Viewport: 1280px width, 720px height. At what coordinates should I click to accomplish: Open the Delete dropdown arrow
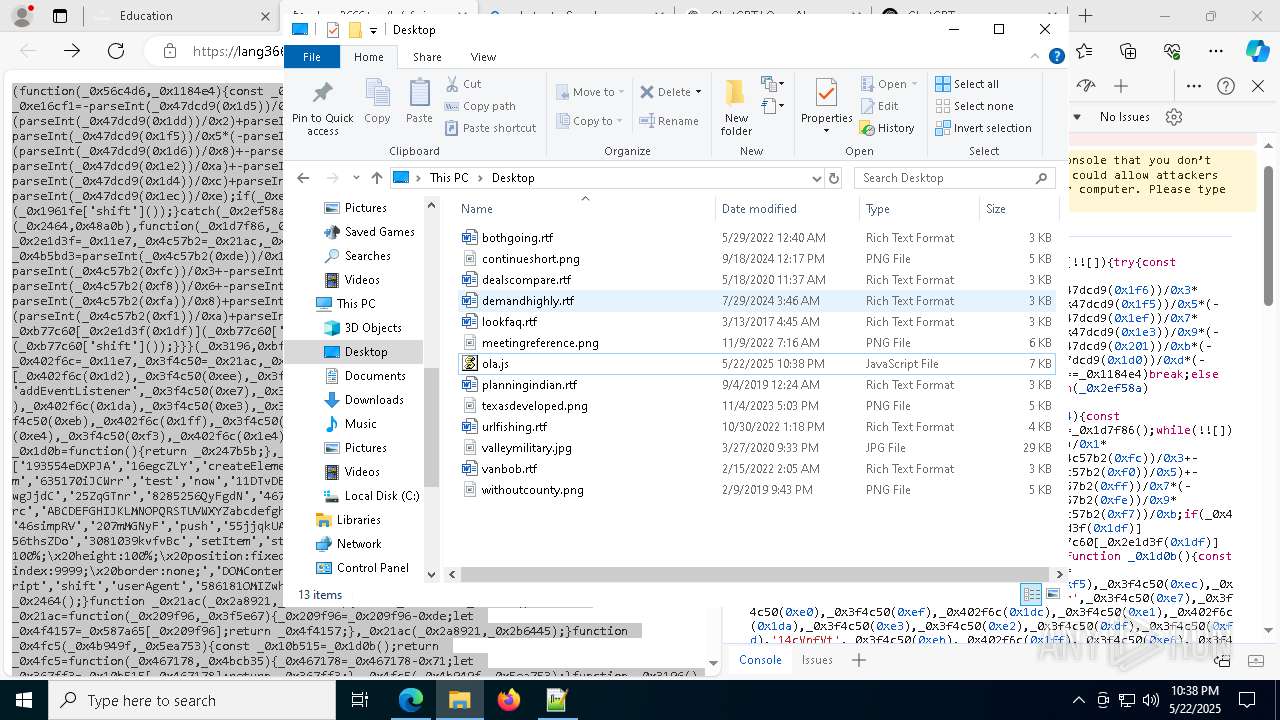(698, 92)
